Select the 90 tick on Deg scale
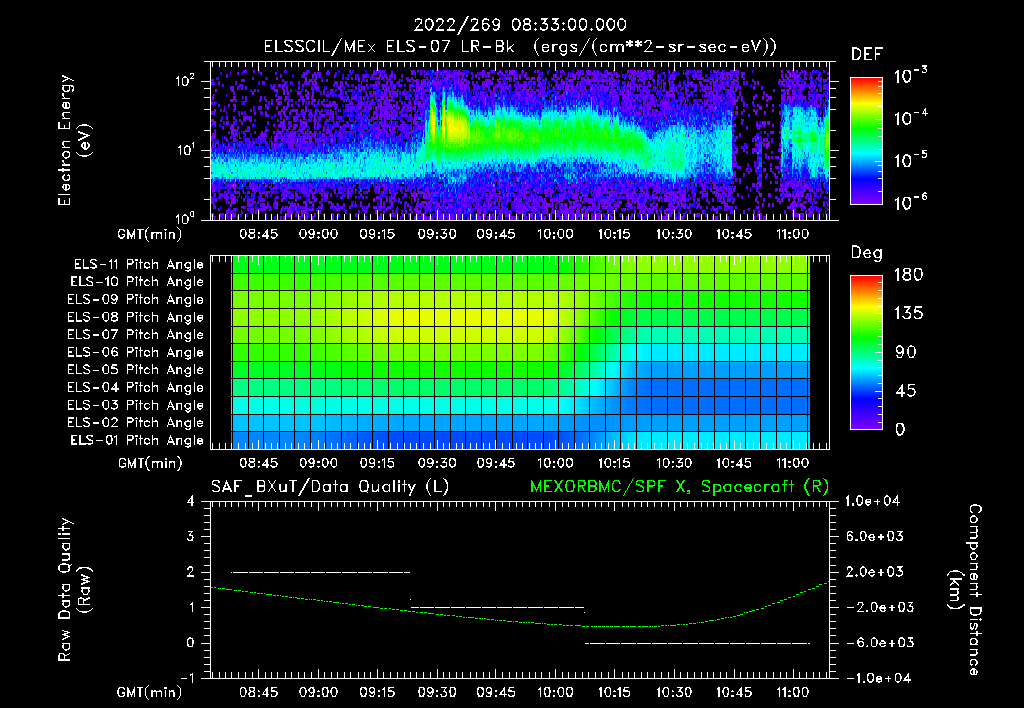 (906, 353)
